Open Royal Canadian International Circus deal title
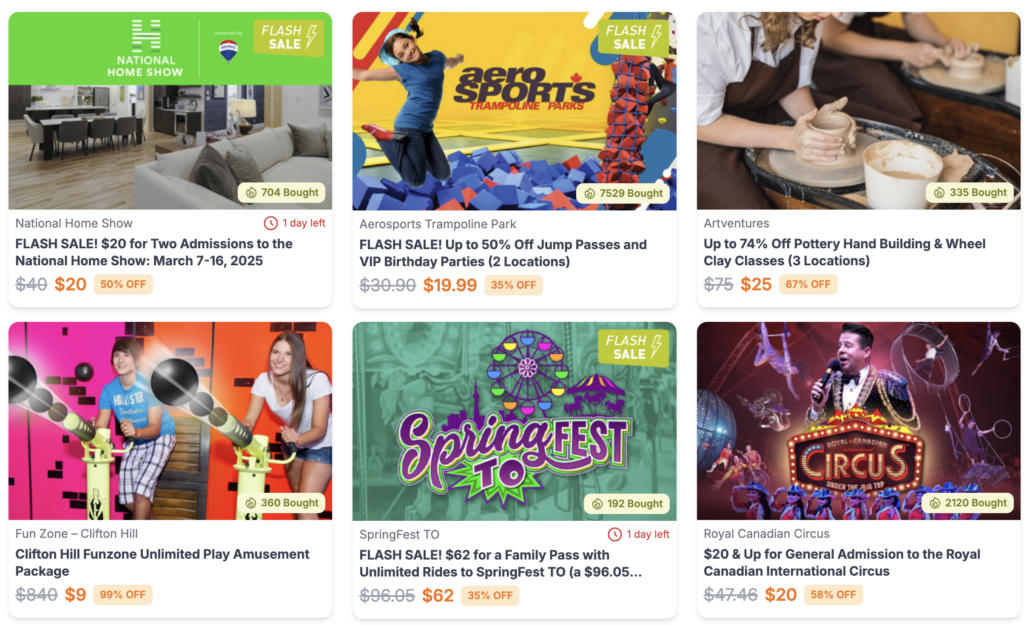Image resolution: width=1024 pixels, height=625 pixels. [842, 562]
